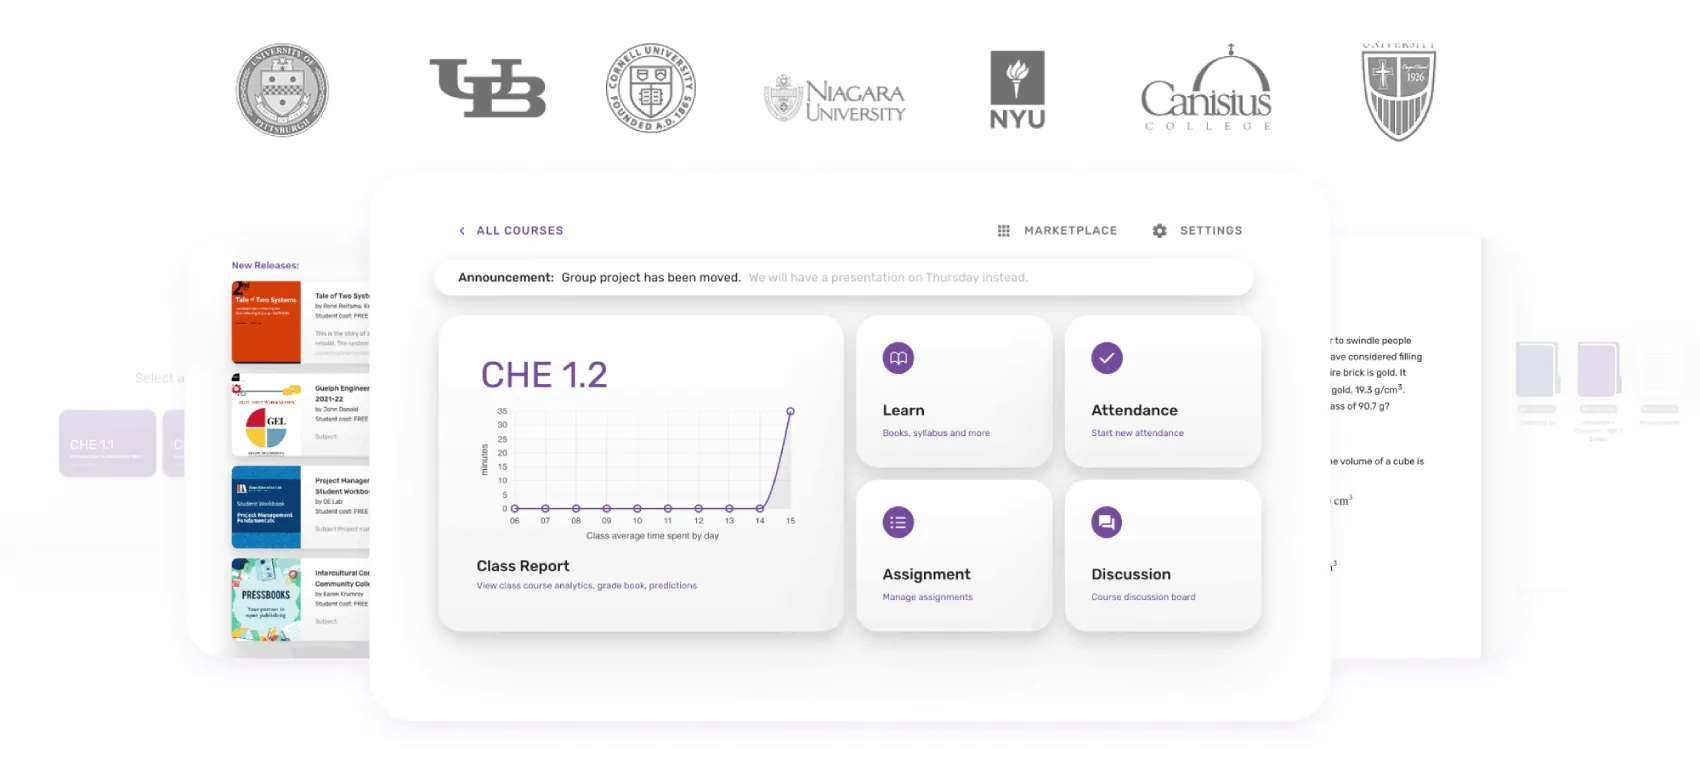Image resolution: width=1700 pixels, height=763 pixels.
Task: Click the CHE 1.2 course title
Action: 544,375
